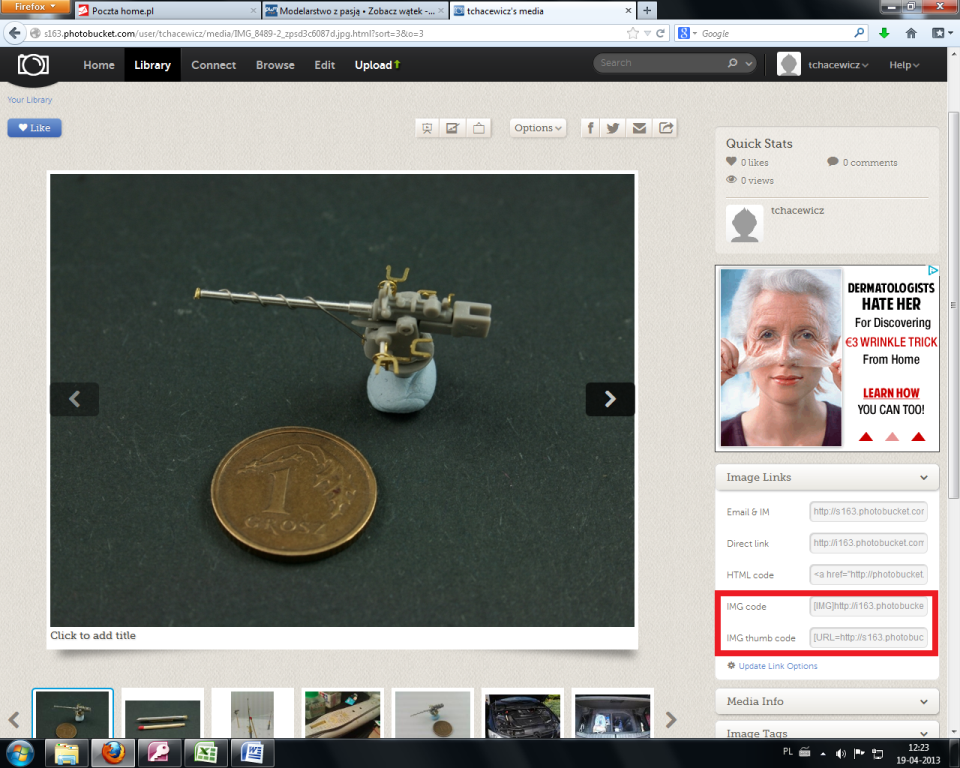
Task: Click Update Link Options link
Action: coord(778,666)
